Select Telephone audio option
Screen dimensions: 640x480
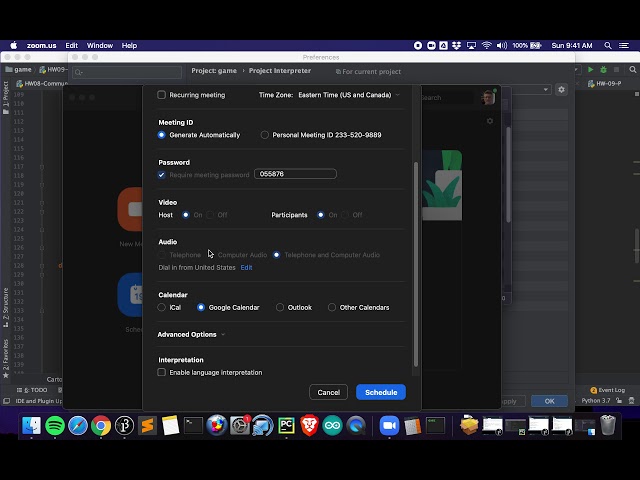pyautogui.click(x=162, y=255)
